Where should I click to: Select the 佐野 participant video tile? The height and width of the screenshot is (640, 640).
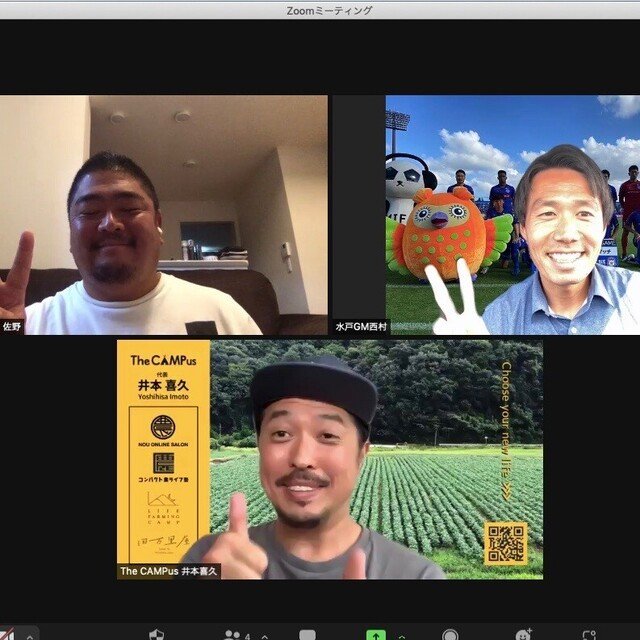(164, 215)
